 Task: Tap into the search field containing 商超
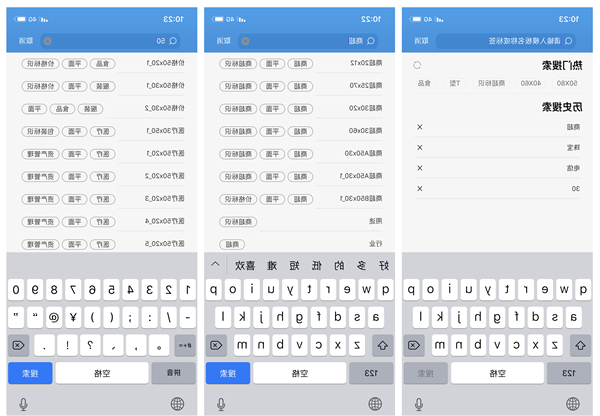tap(308, 41)
